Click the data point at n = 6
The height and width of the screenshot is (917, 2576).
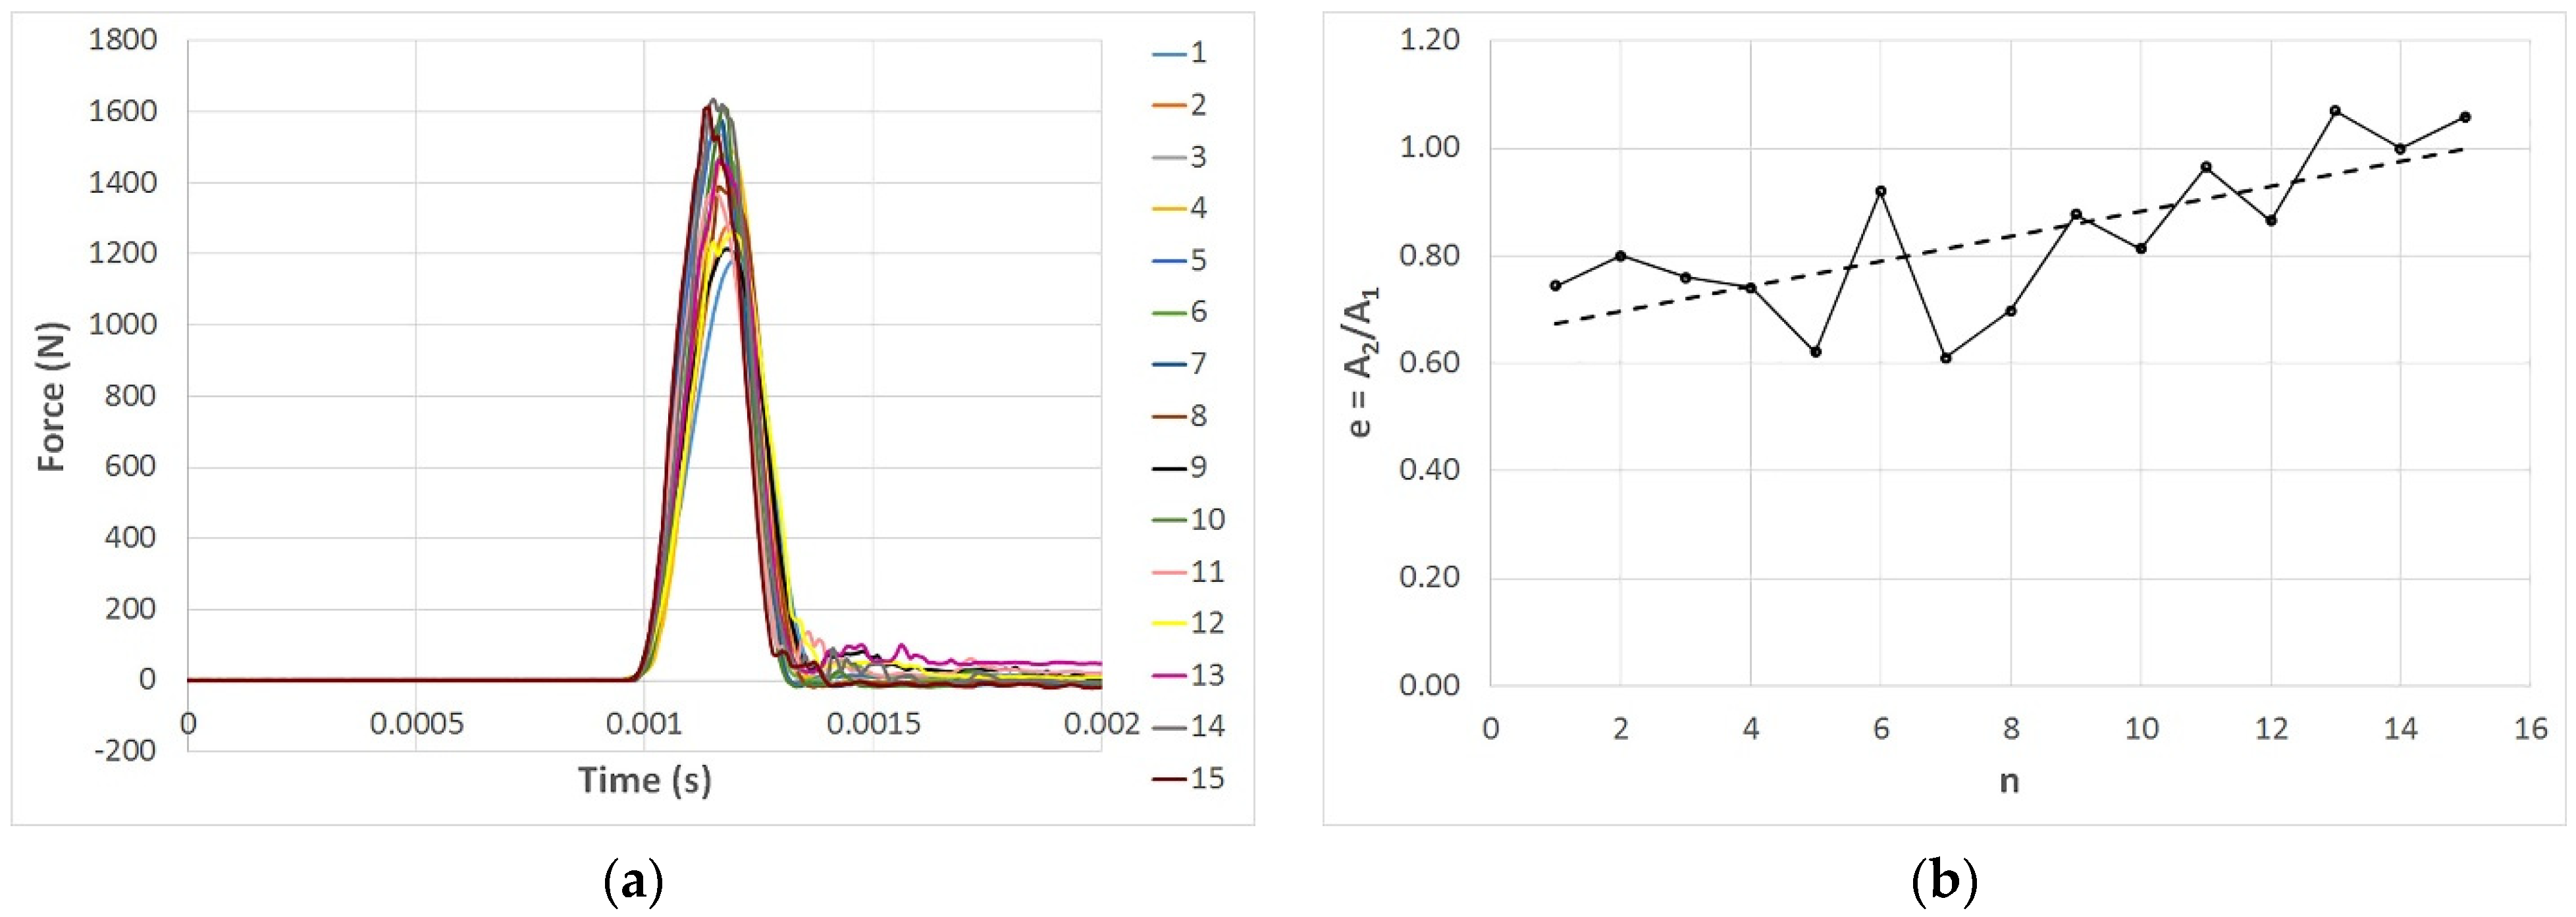[1880, 191]
